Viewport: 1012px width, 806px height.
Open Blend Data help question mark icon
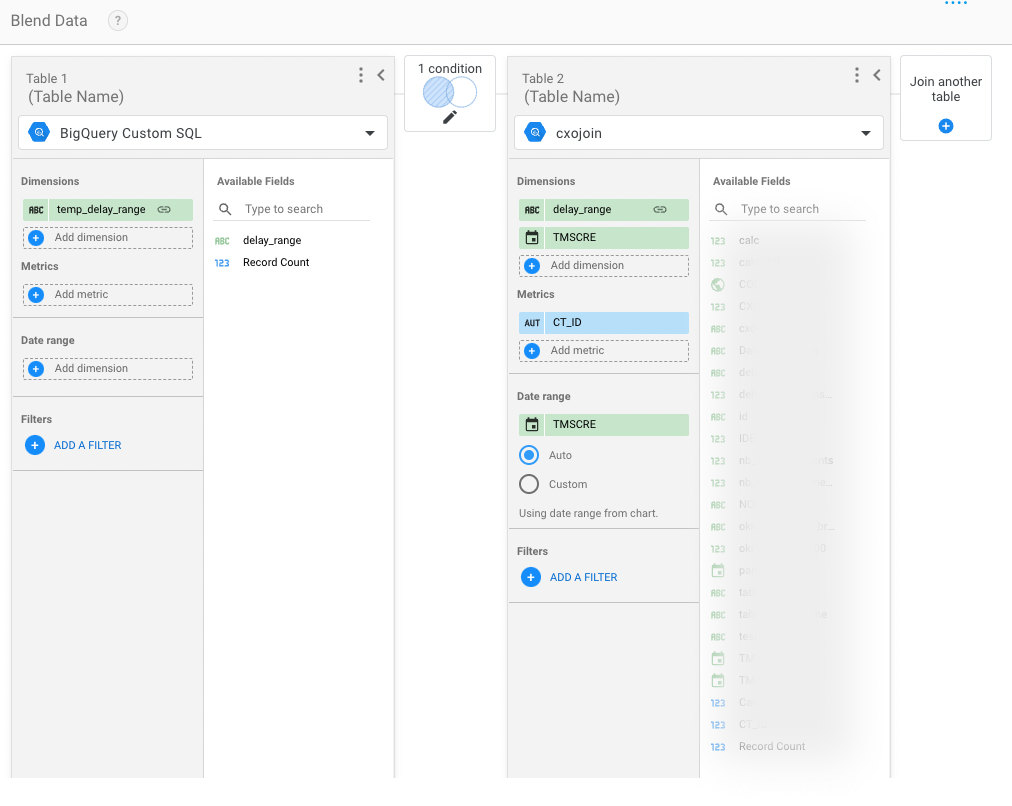click(x=117, y=21)
